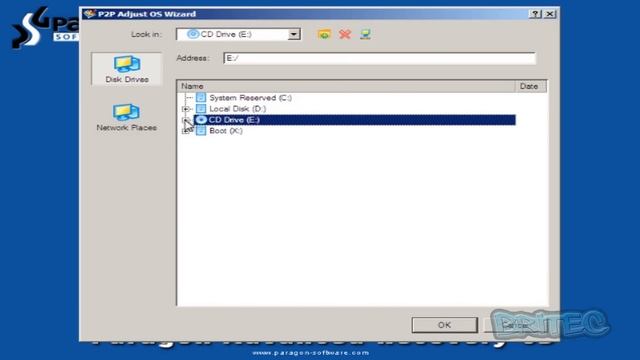This screenshot has width=640, height=360.
Task: Expand the CD Drive (E:) tree node
Action: pos(186,120)
